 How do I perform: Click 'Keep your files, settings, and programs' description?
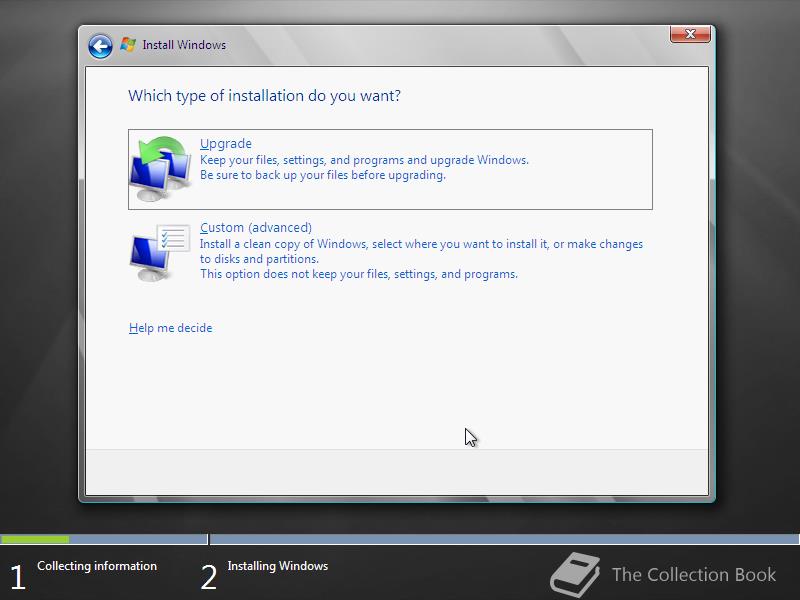364,160
